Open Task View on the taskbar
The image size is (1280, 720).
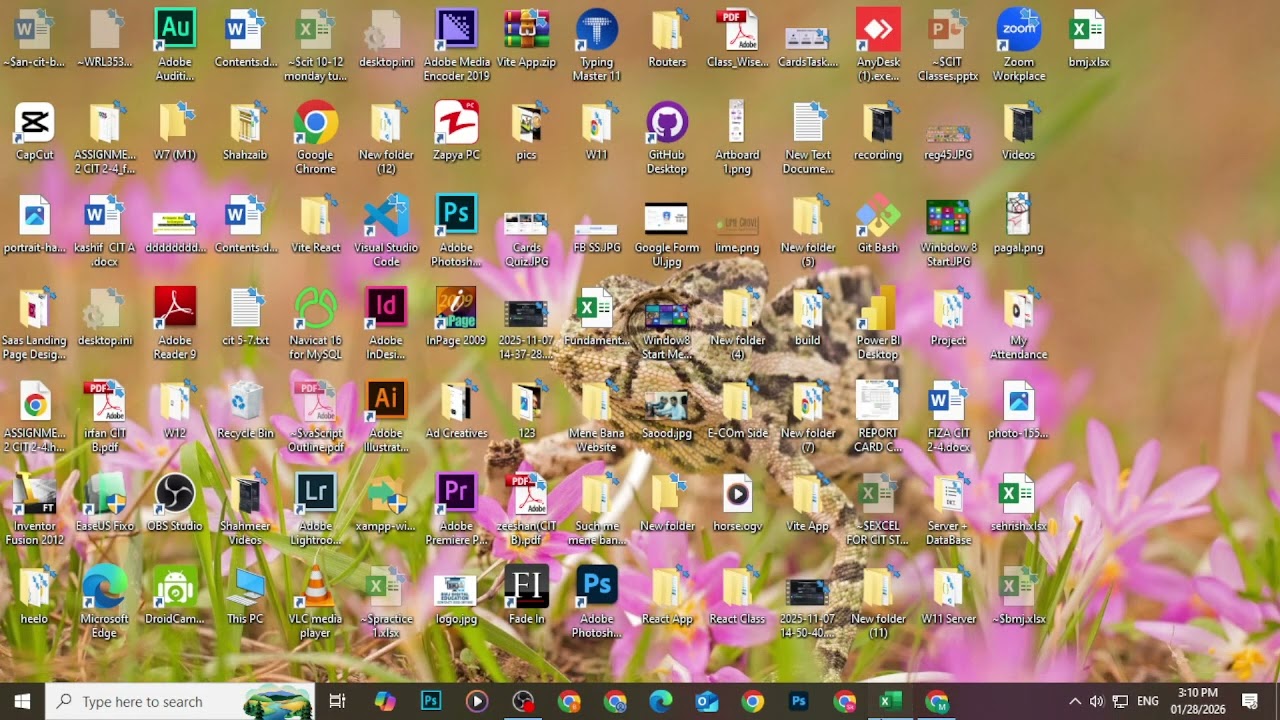click(337, 702)
